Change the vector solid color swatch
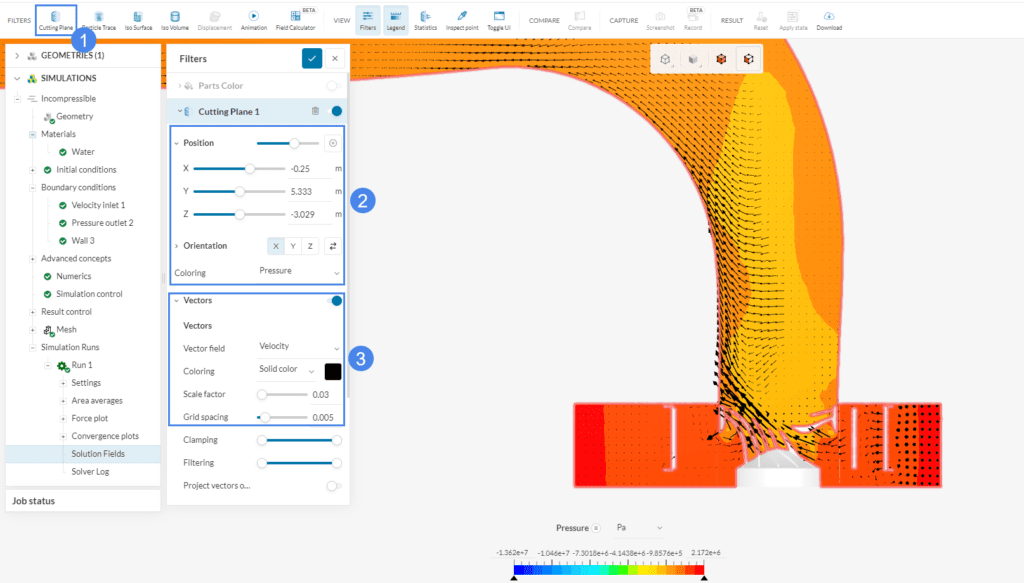The height and width of the screenshot is (583, 1024). (x=333, y=370)
